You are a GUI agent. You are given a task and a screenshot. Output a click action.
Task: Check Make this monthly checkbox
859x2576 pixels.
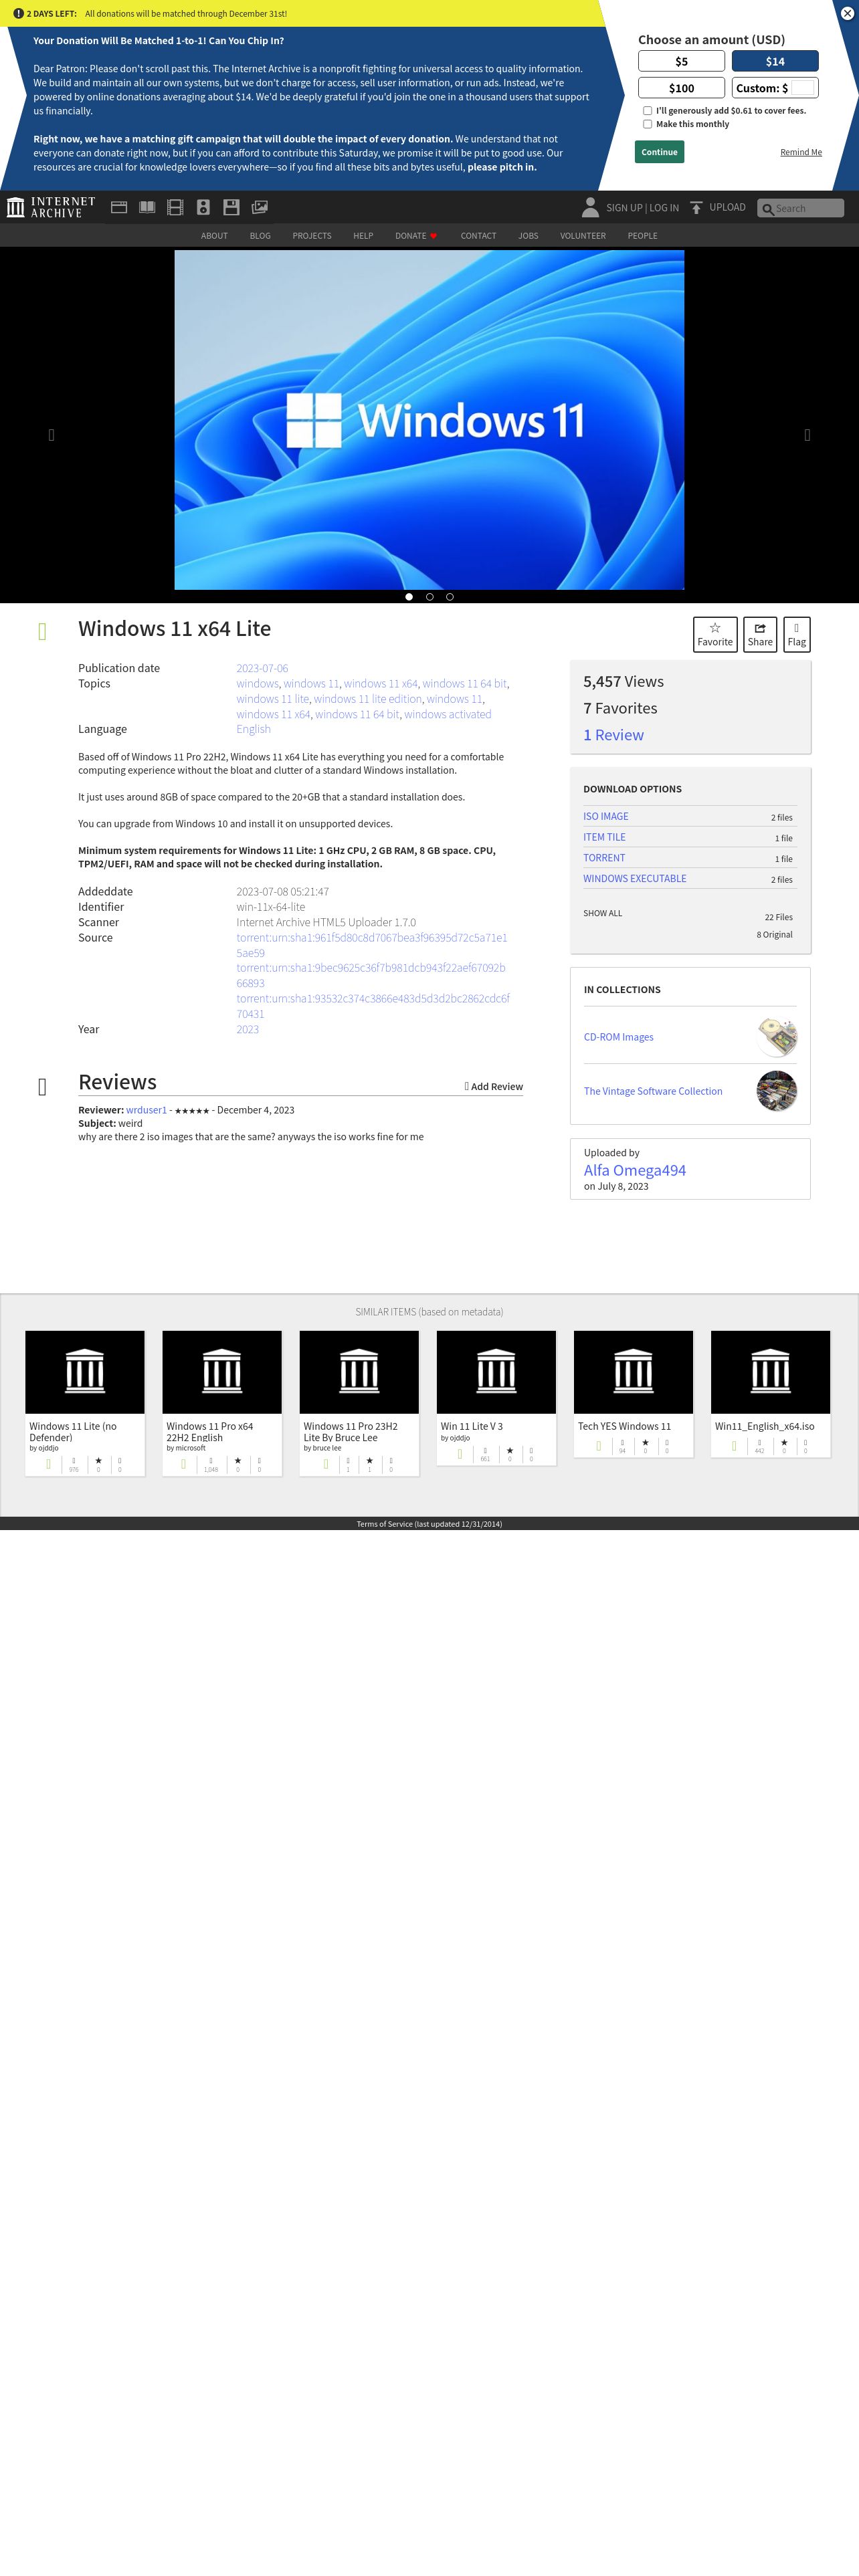pyautogui.click(x=647, y=124)
